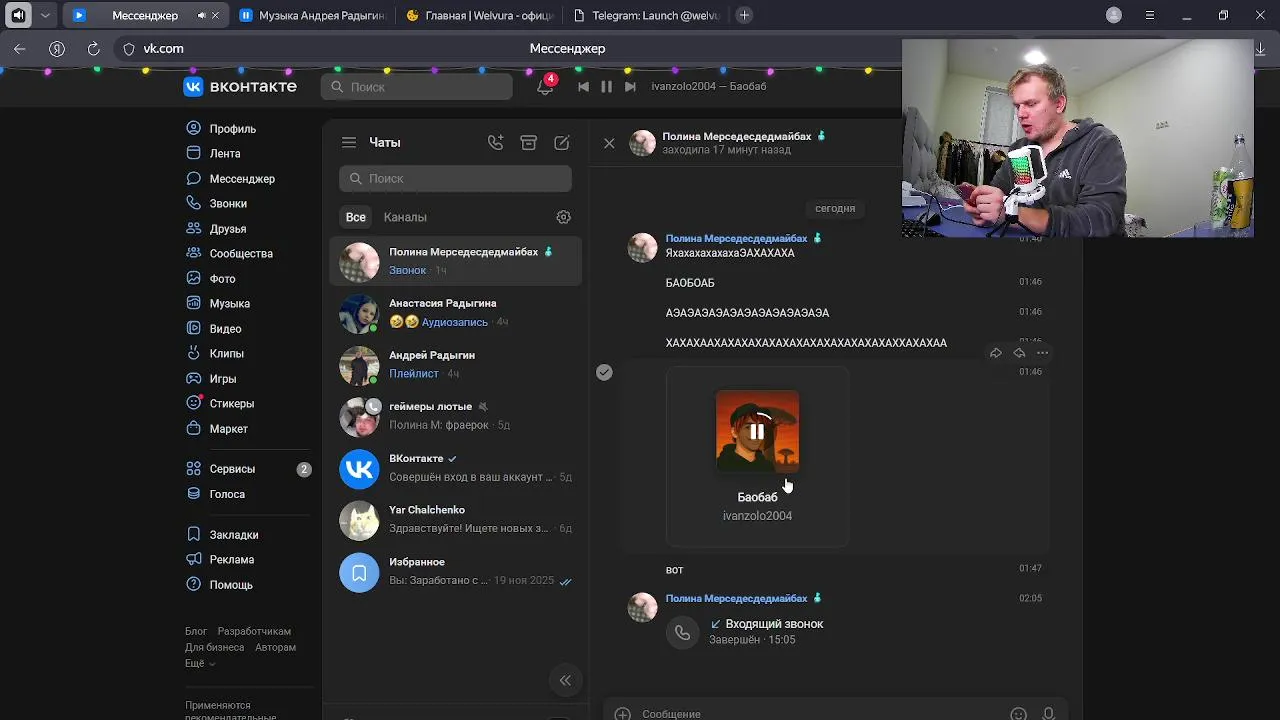The height and width of the screenshot is (720, 1280).
Task: Click the top VK search field
Action: click(x=417, y=87)
